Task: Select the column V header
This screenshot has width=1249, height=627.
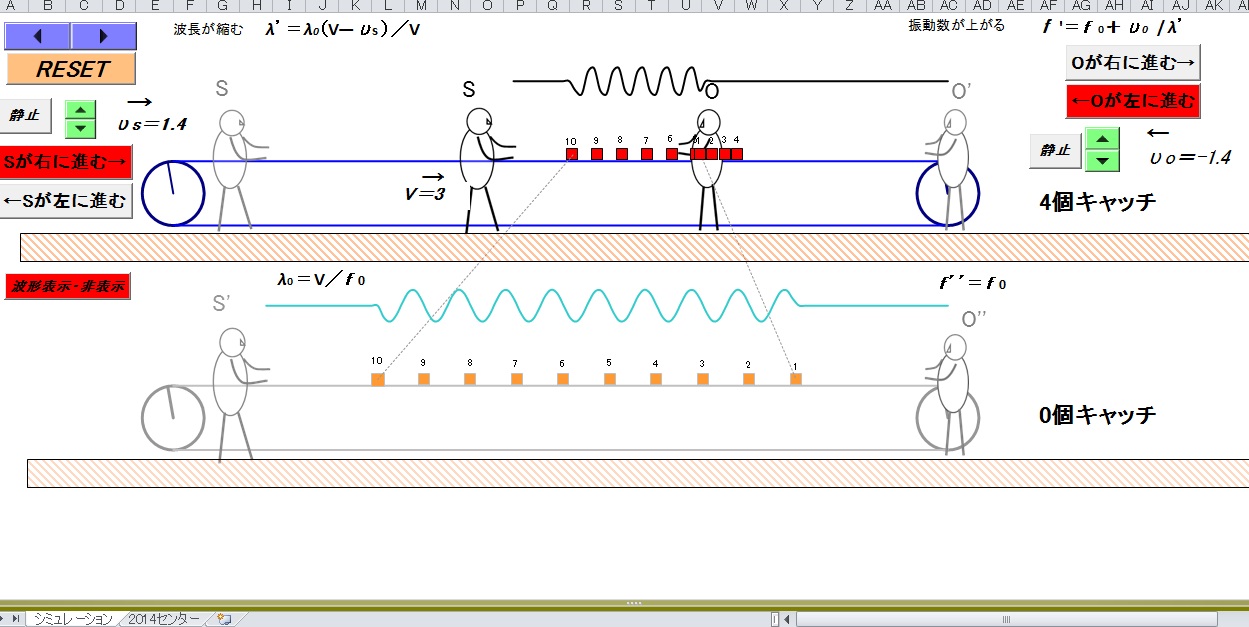Action: point(717,6)
